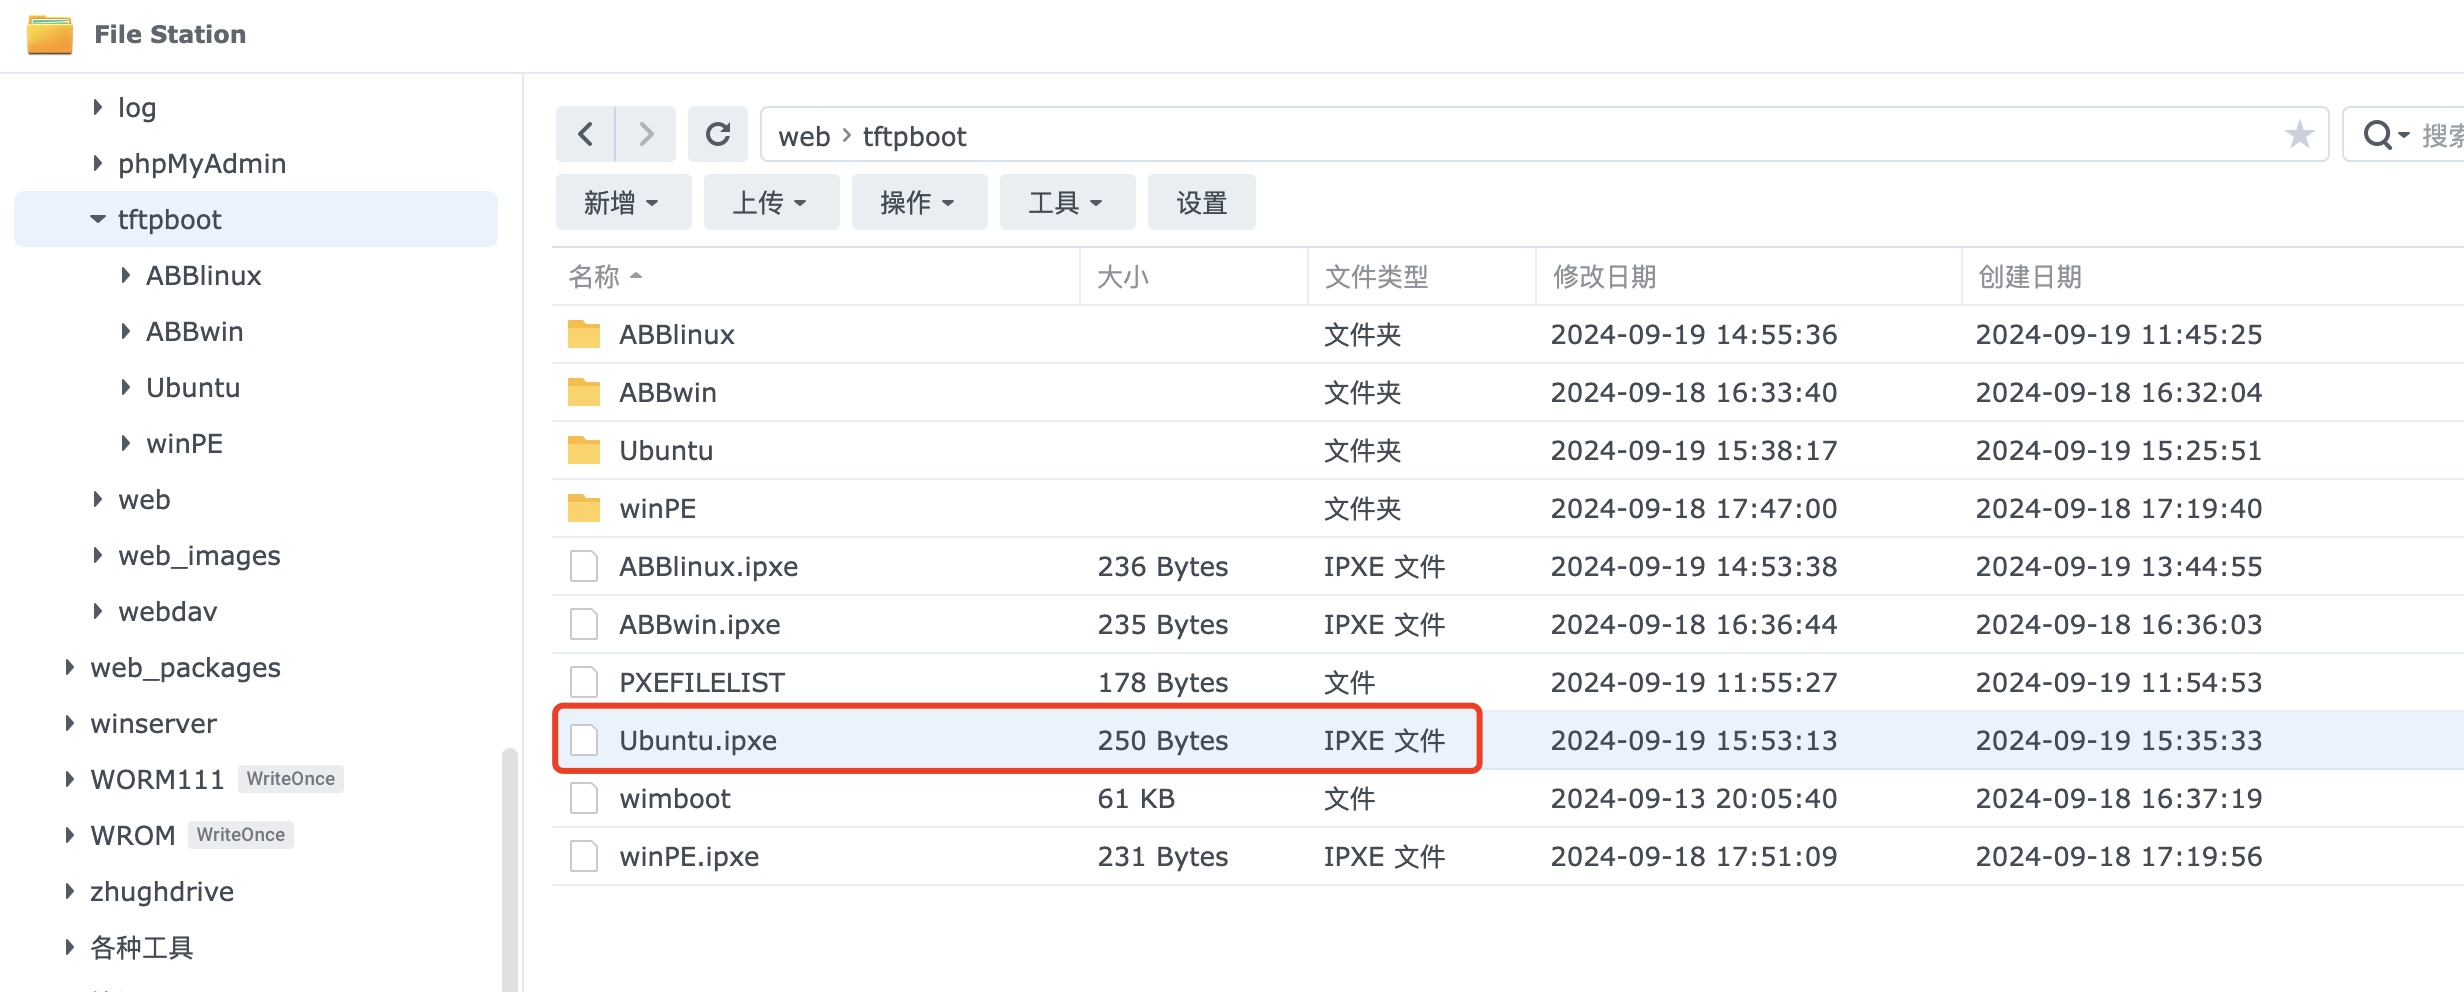This screenshot has height=992, width=2464.
Task: Click the ABBlinux folder icon in file list
Action: [584, 334]
